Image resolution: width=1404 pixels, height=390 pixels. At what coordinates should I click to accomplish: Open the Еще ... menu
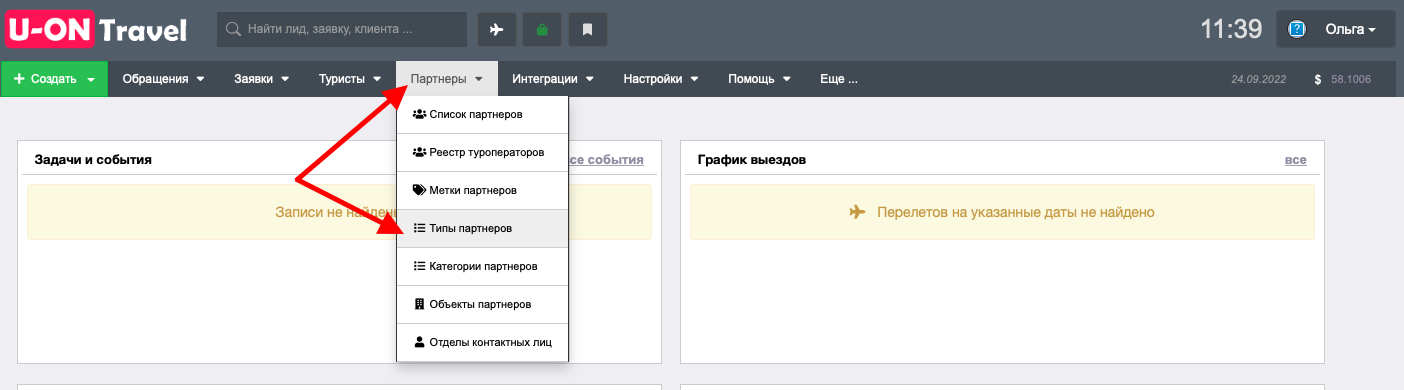click(838, 79)
